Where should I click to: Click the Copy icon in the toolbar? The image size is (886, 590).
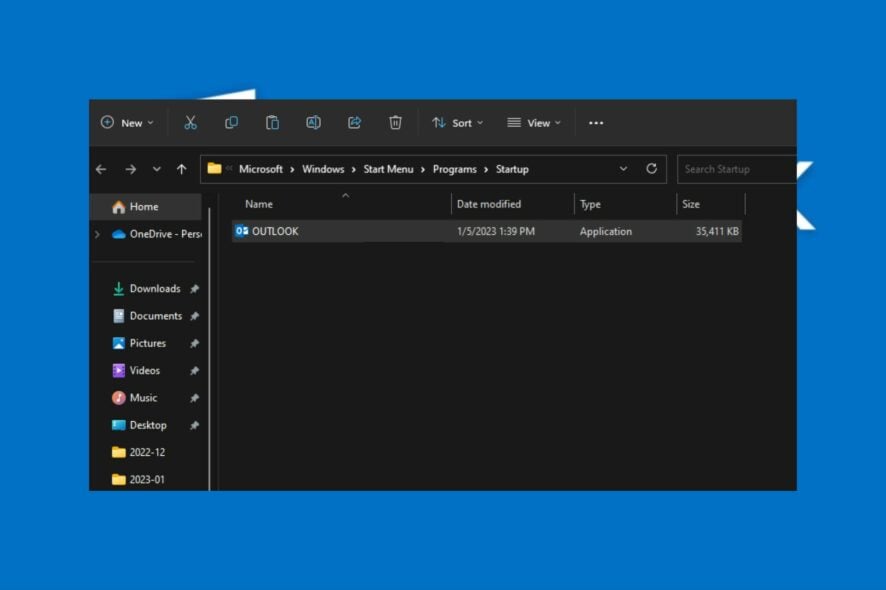click(x=231, y=122)
